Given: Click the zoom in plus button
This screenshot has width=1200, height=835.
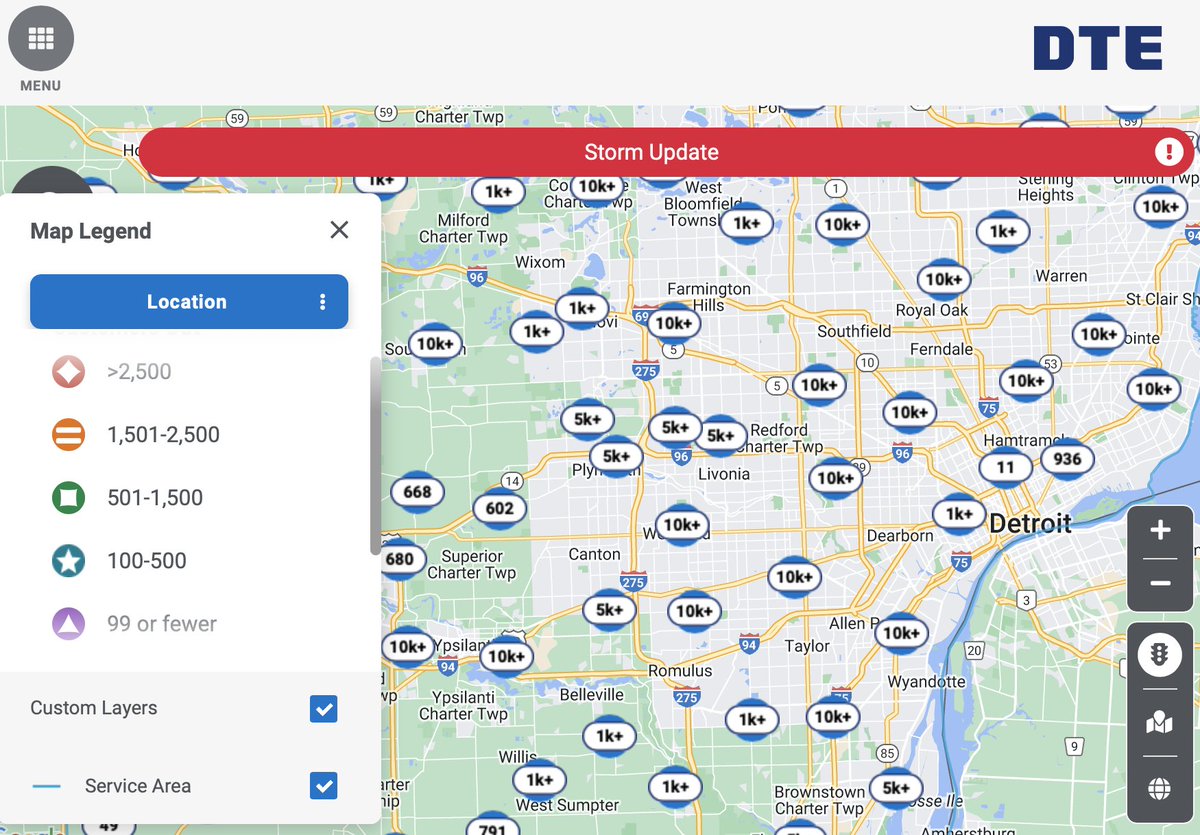Looking at the screenshot, I should [x=1159, y=530].
